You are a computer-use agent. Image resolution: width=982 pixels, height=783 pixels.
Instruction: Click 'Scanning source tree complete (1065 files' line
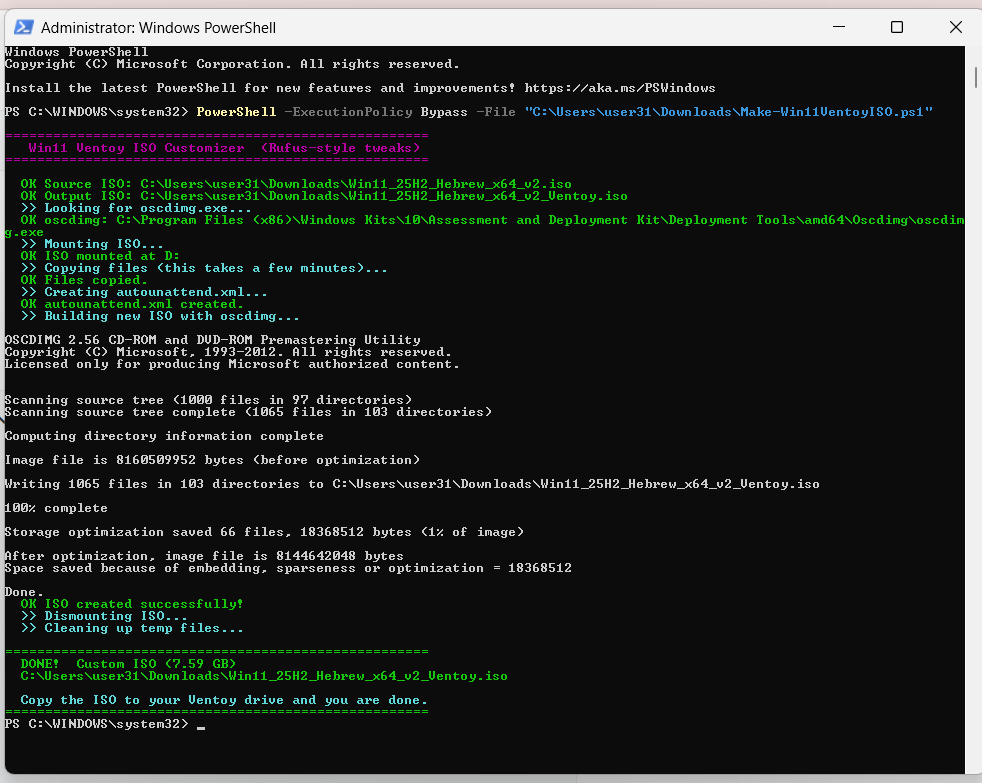point(248,412)
